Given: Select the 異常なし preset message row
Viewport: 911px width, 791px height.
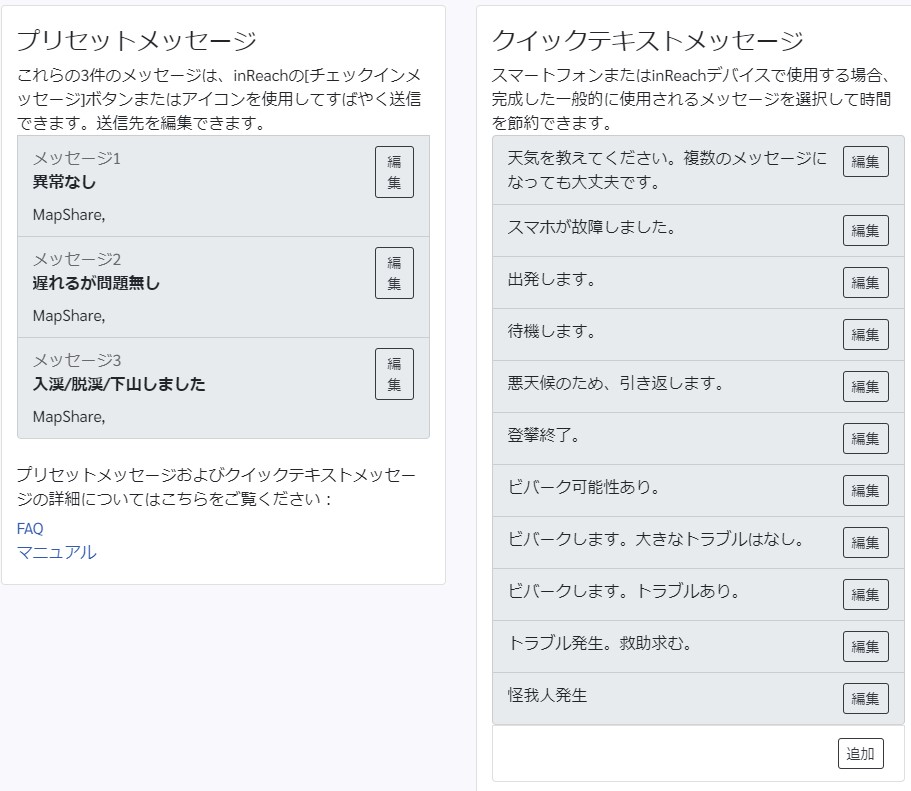Looking at the screenshot, I should tap(224, 186).
